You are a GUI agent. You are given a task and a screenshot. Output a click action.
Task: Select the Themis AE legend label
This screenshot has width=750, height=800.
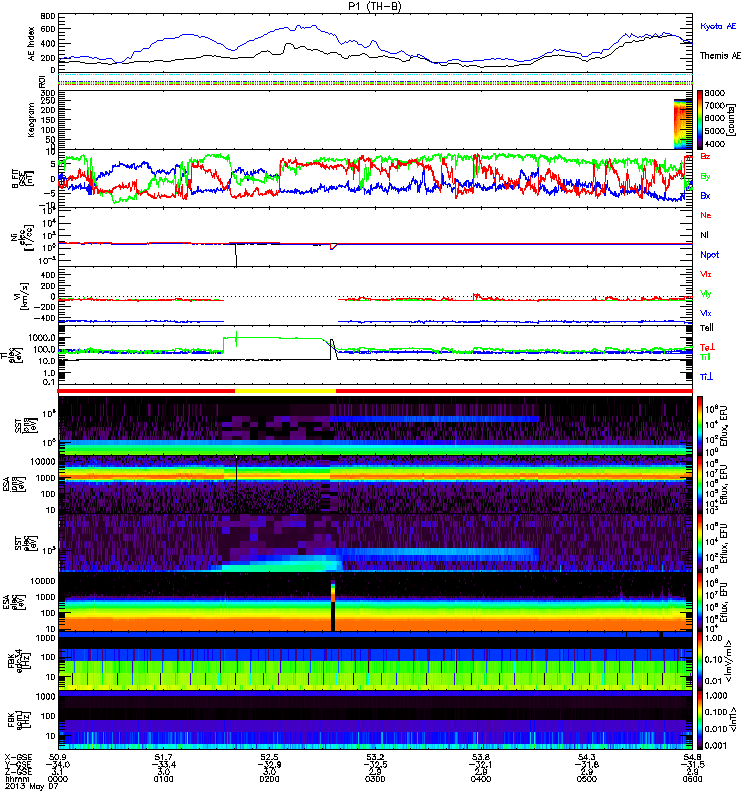(x=720, y=56)
